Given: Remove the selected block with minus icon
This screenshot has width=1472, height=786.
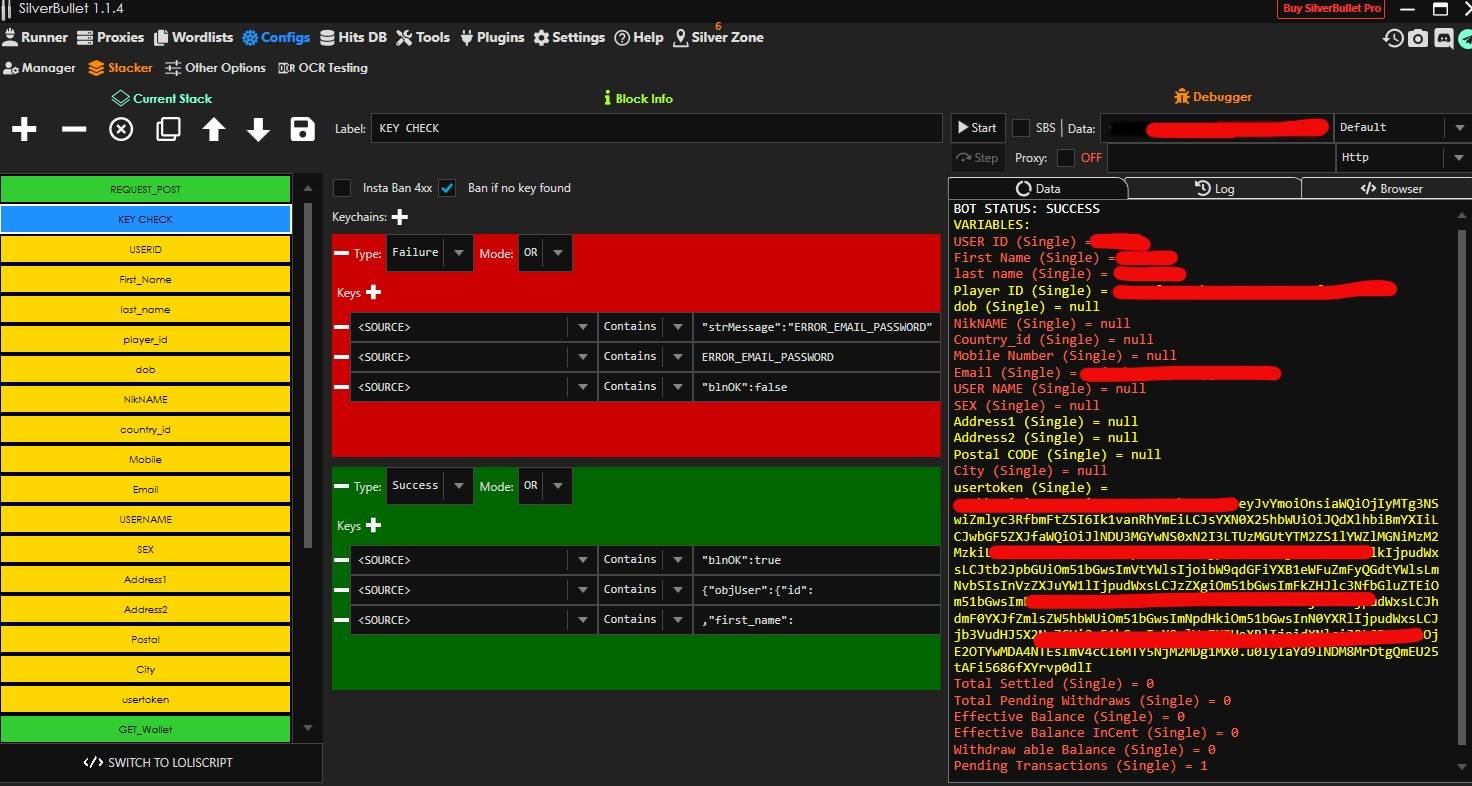Looking at the screenshot, I should pos(73,129).
